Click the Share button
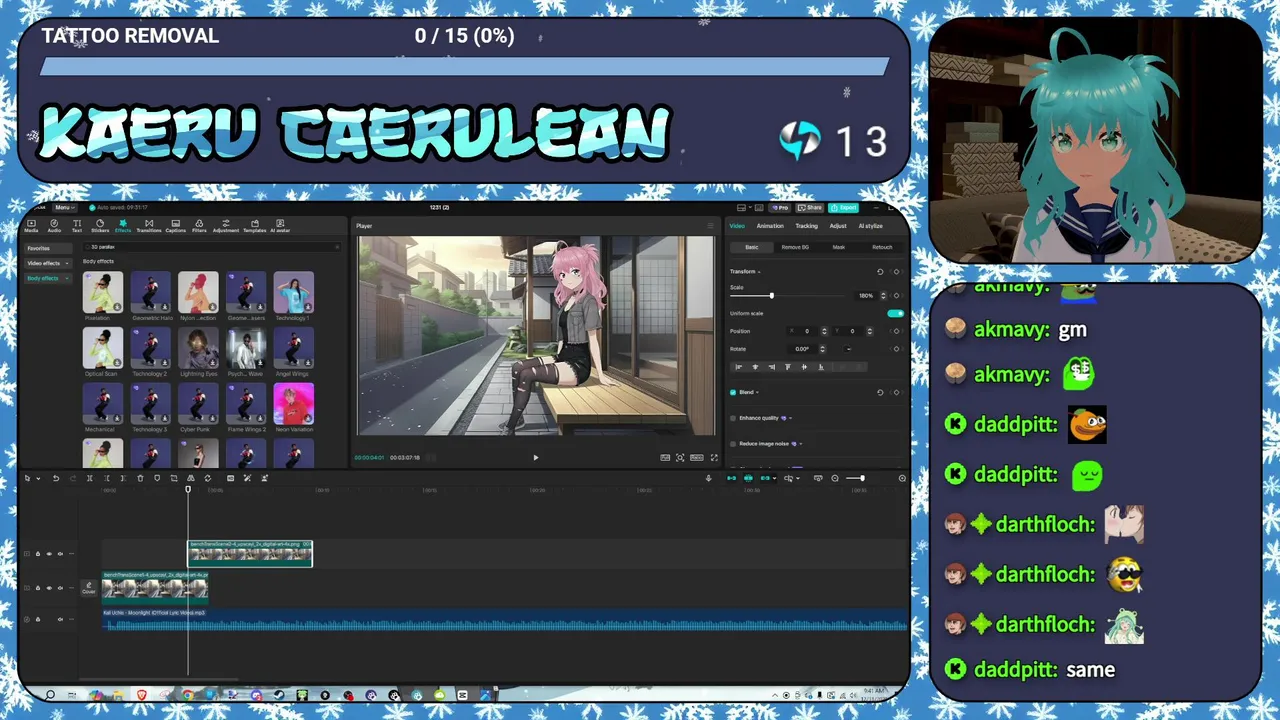The image size is (1280, 720). coord(810,207)
